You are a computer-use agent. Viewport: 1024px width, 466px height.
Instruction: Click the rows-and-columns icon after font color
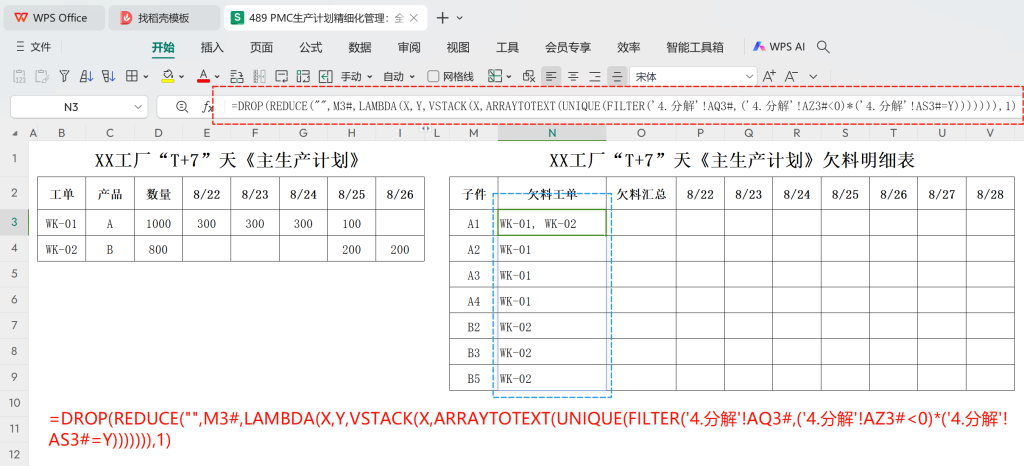(x=237, y=76)
